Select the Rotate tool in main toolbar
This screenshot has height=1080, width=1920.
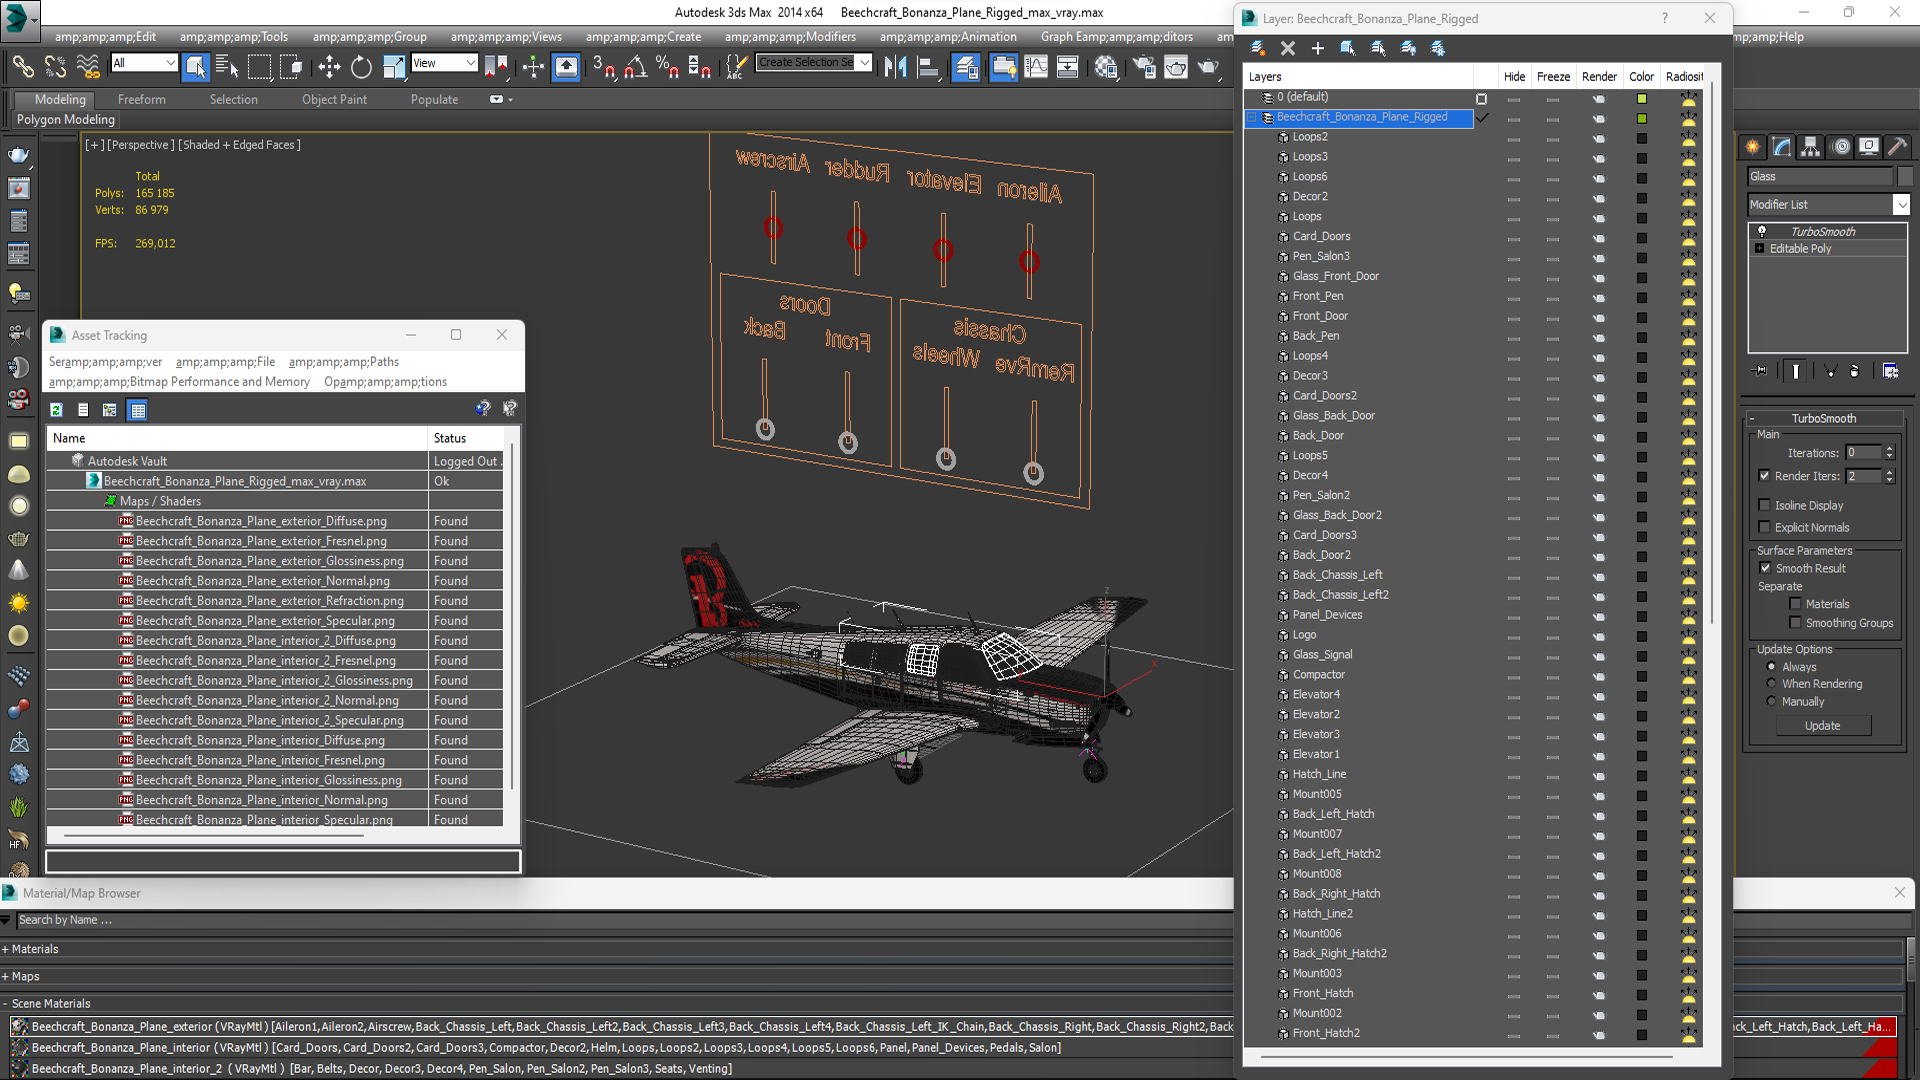point(361,66)
